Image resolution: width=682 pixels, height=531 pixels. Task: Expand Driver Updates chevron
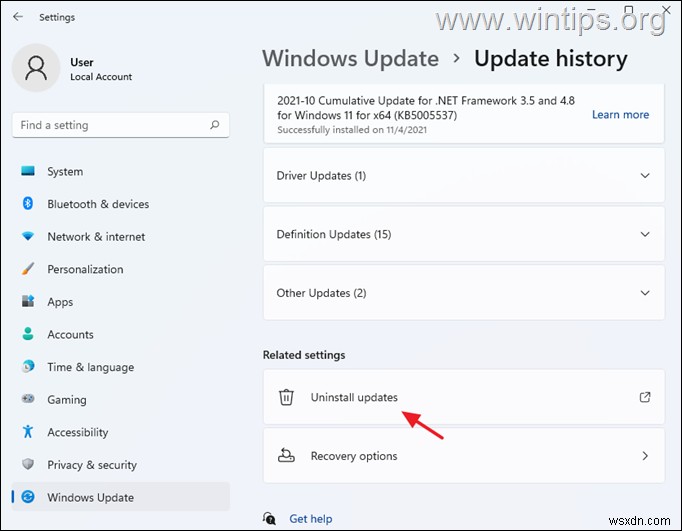tap(645, 176)
